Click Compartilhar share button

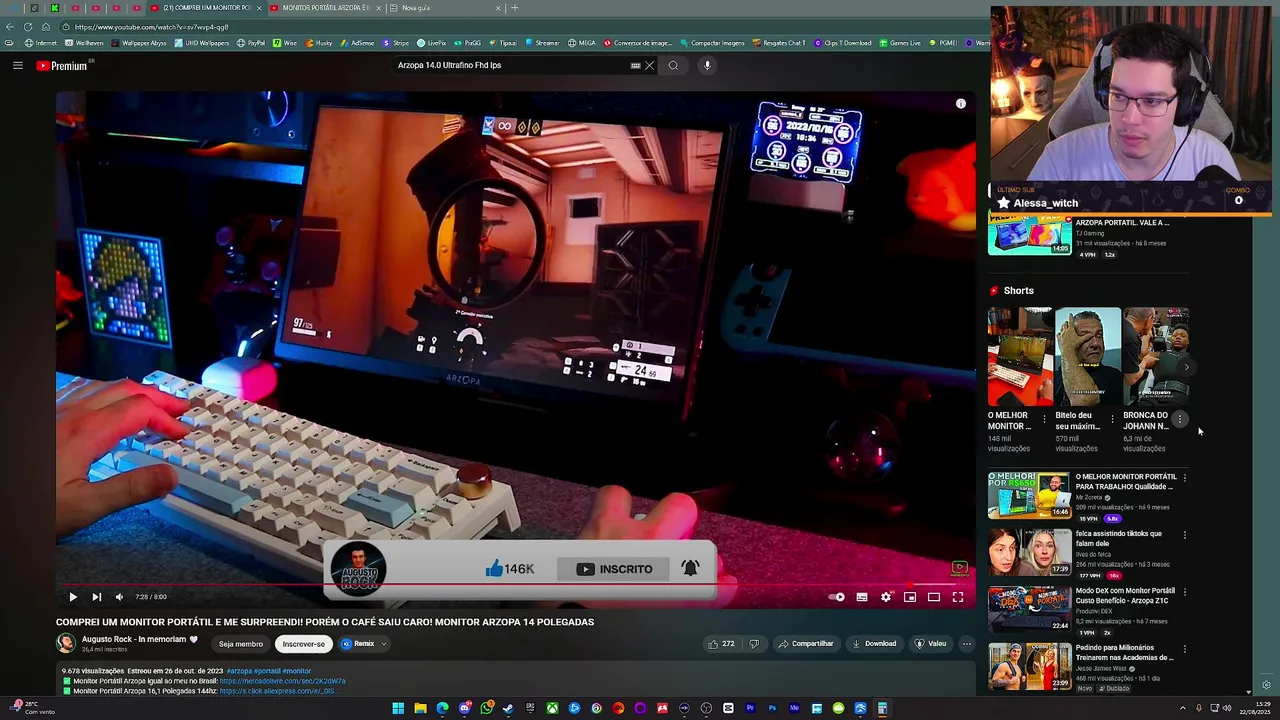point(806,644)
